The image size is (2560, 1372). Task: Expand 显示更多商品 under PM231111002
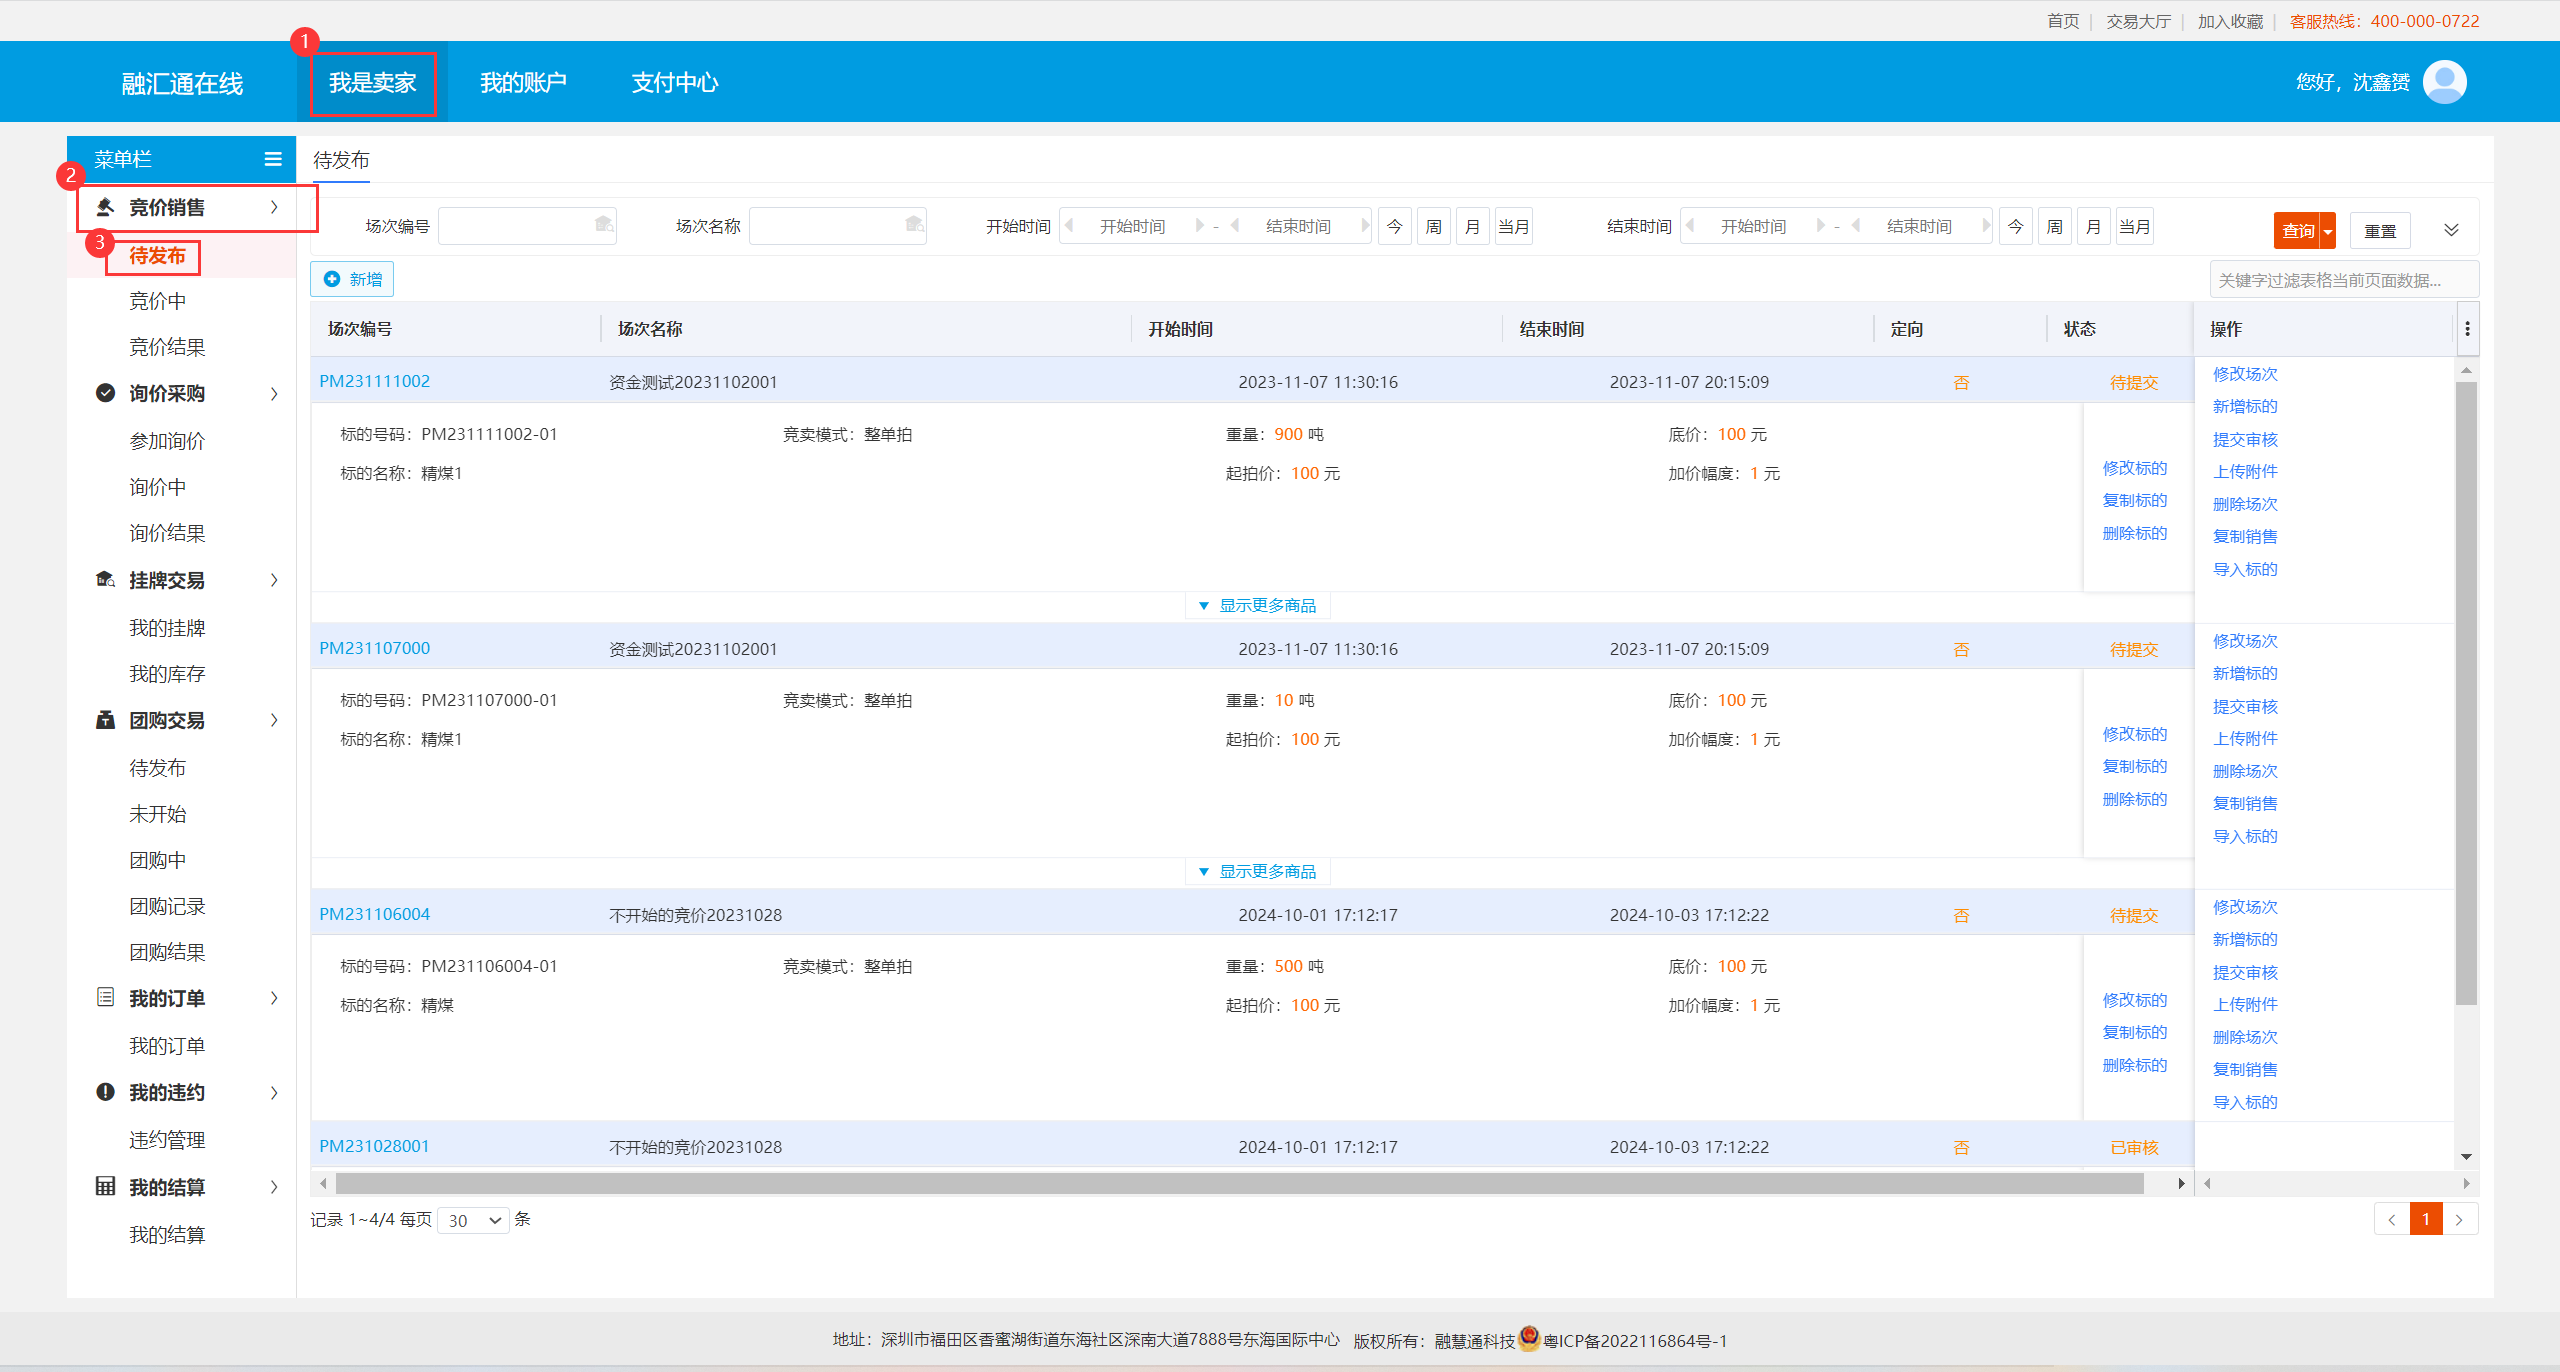pos(1257,605)
